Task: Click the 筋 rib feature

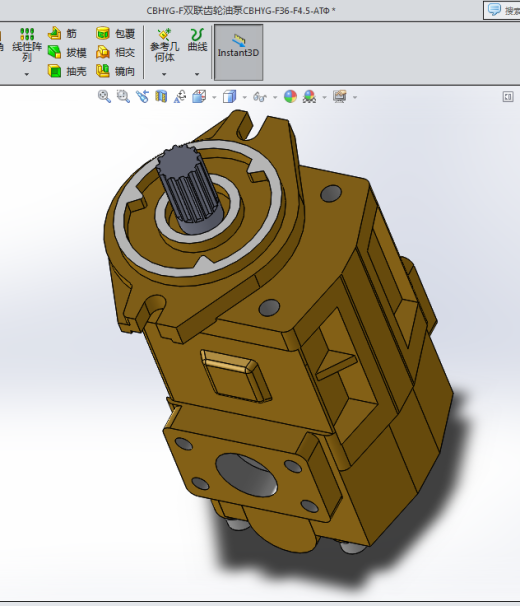Action: [62, 34]
